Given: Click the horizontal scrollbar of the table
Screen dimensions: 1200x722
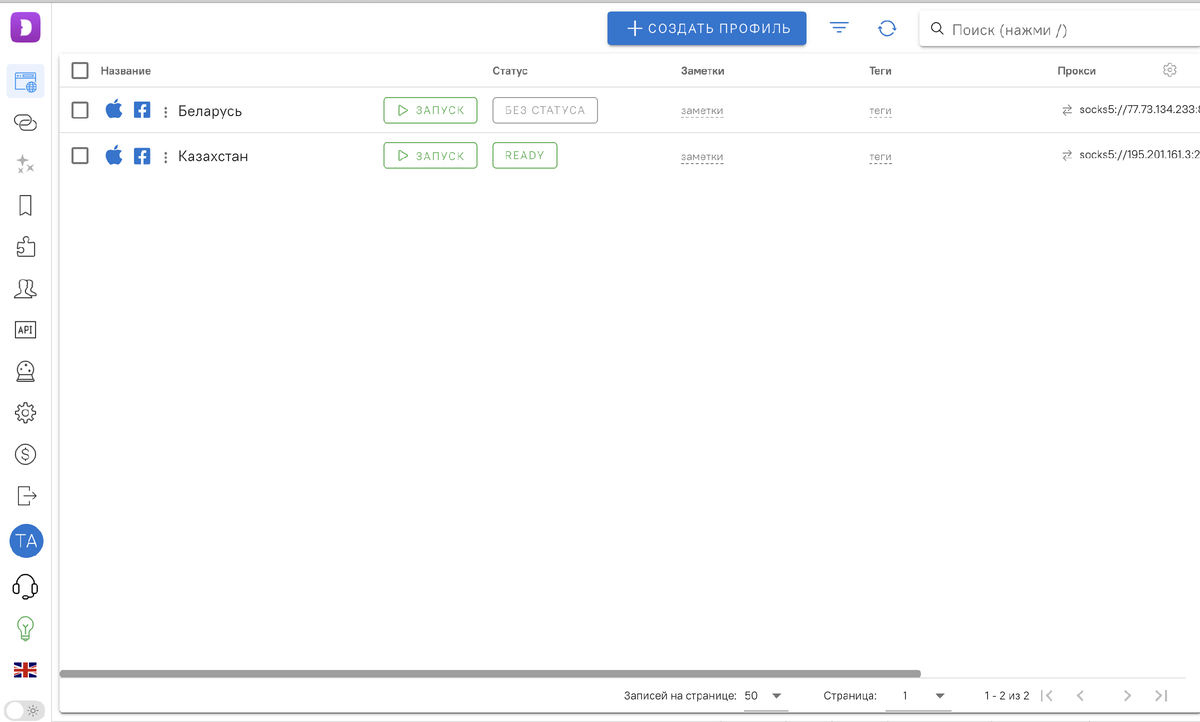Looking at the screenshot, I should click(x=490, y=674).
